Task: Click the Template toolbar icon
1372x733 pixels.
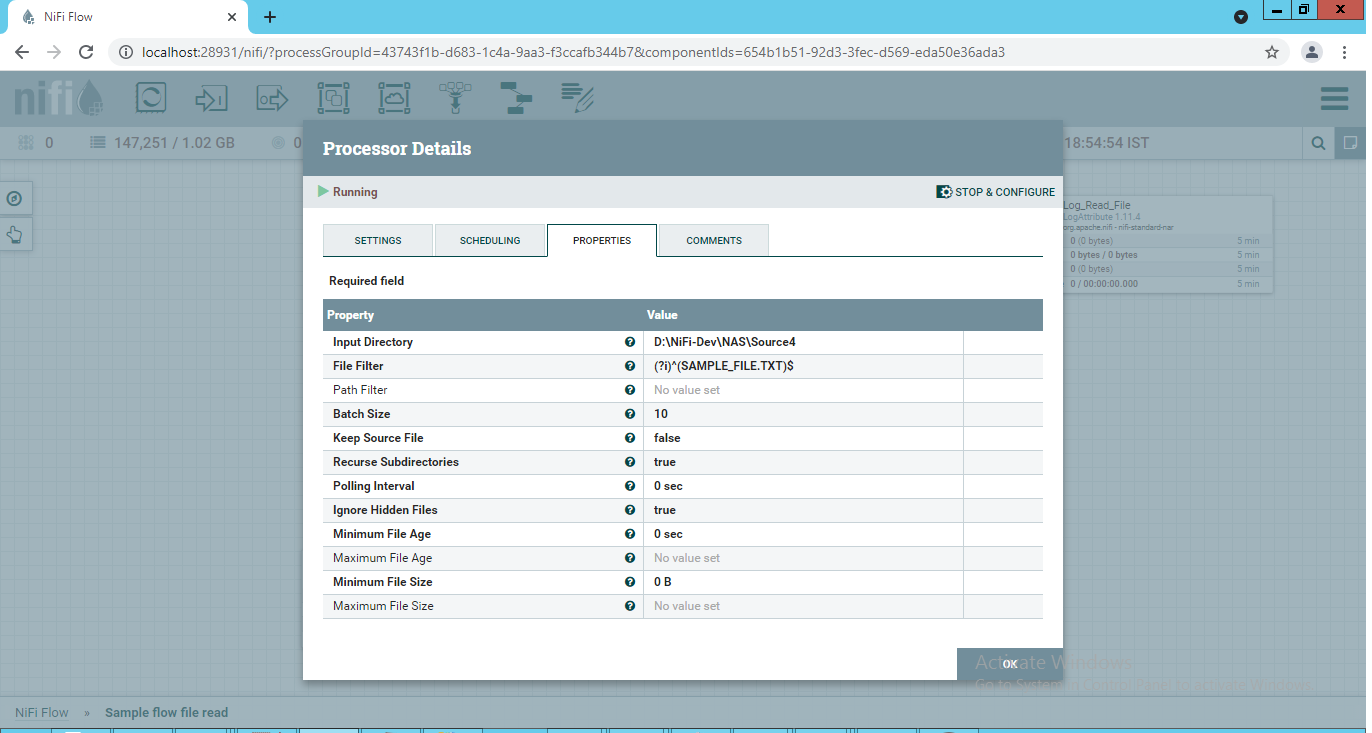Action: [x=516, y=98]
